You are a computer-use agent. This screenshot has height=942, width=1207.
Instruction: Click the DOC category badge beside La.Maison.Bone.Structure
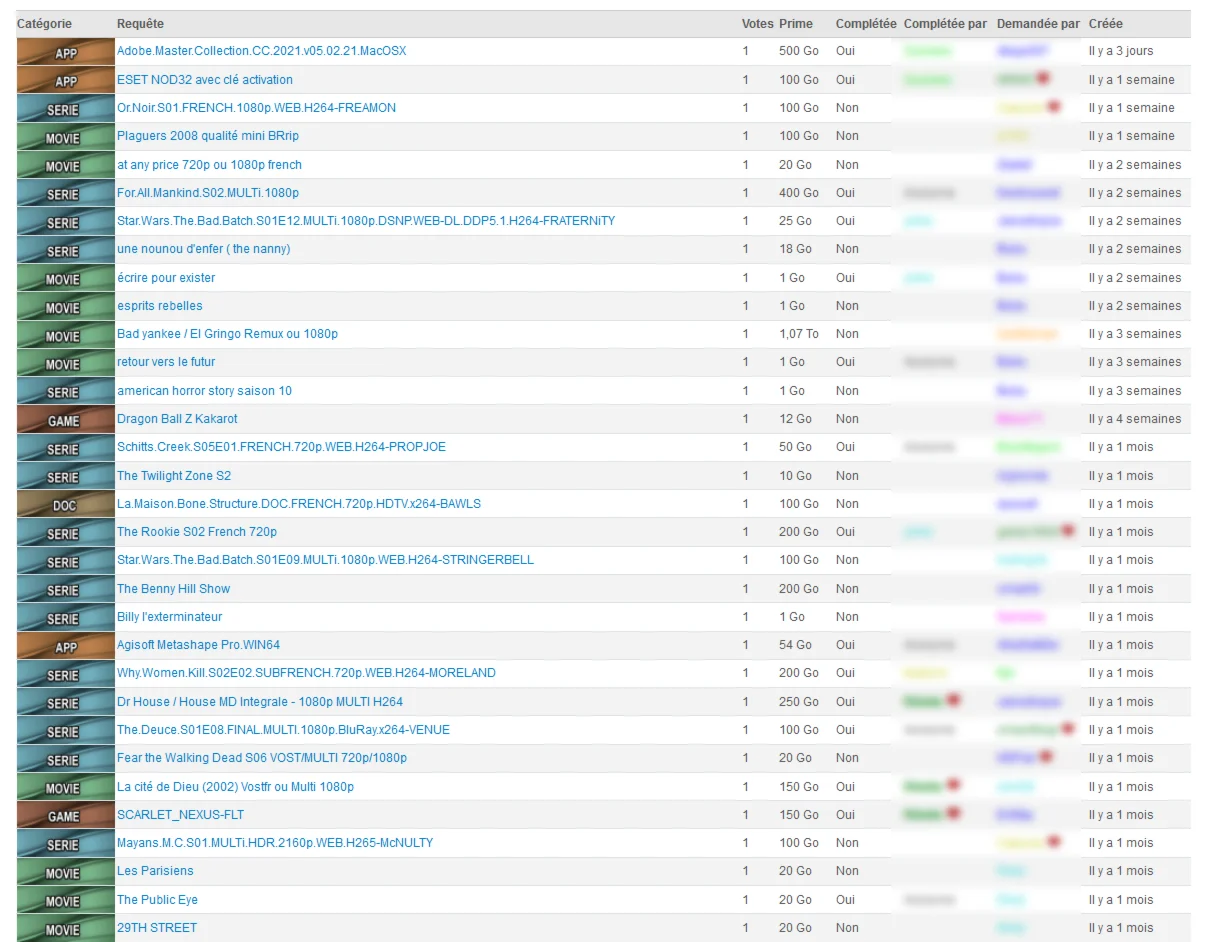coord(65,505)
